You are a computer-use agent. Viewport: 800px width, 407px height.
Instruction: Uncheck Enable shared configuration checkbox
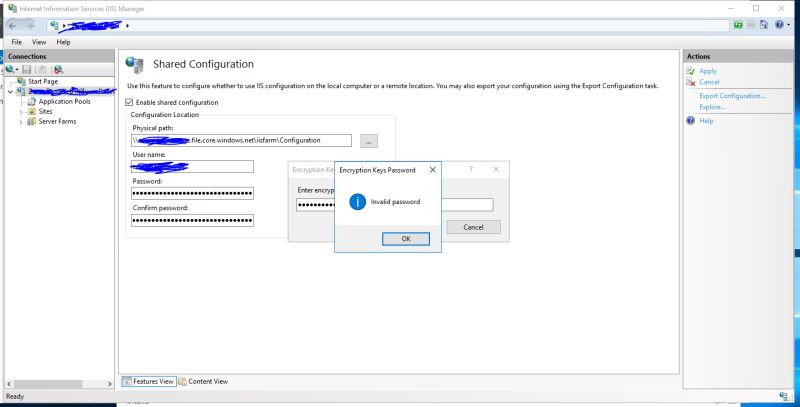pyautogui.click(x=129, y=103)
